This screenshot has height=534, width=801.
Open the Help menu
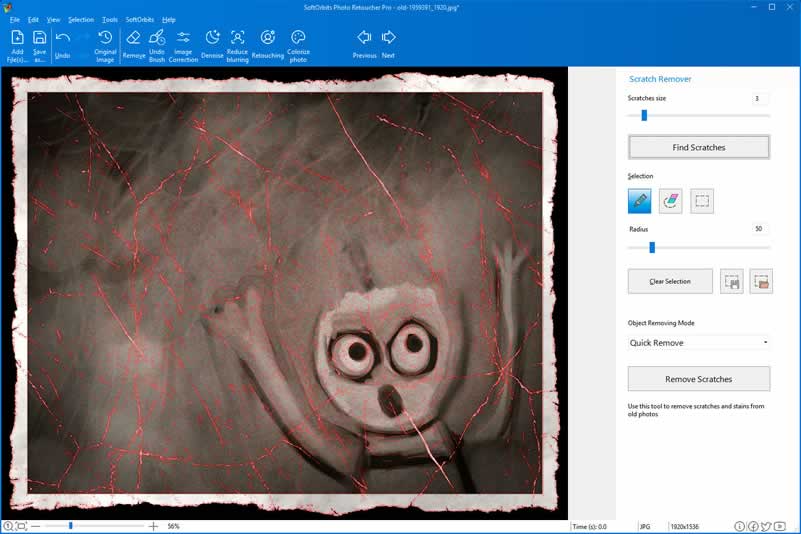(169, 19)
